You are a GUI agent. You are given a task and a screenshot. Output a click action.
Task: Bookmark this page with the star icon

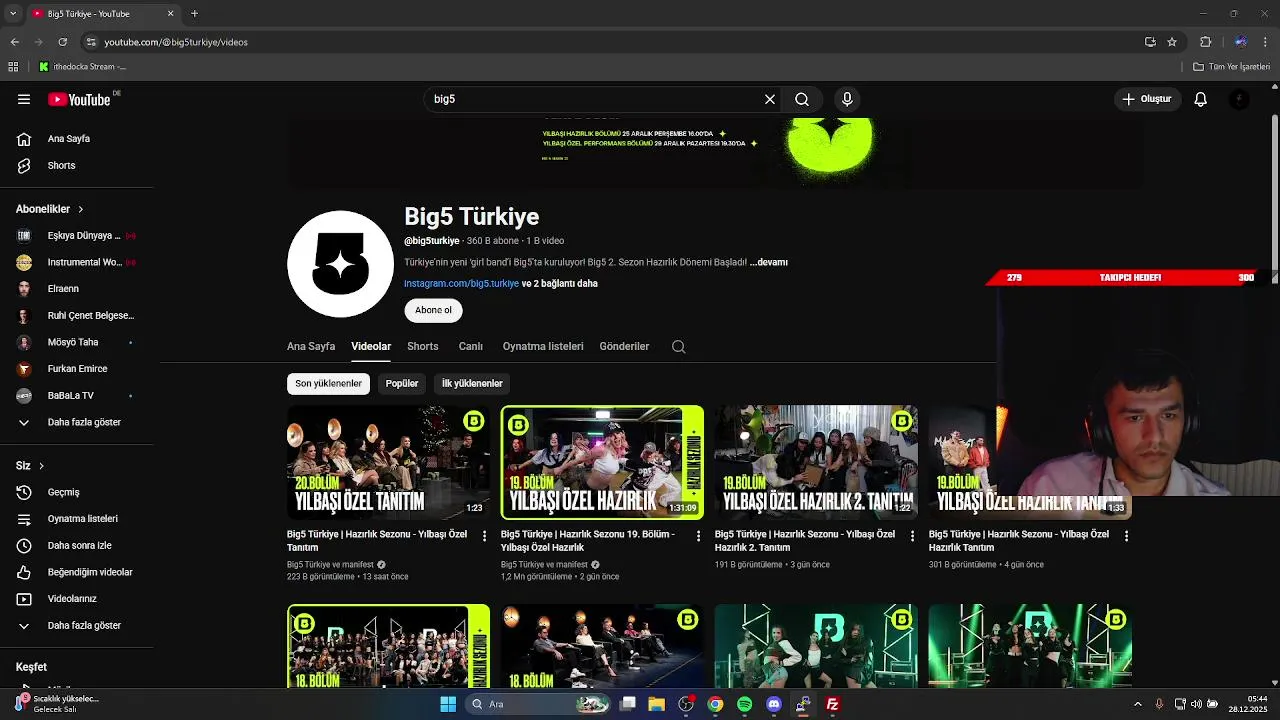click(1172, 42)
